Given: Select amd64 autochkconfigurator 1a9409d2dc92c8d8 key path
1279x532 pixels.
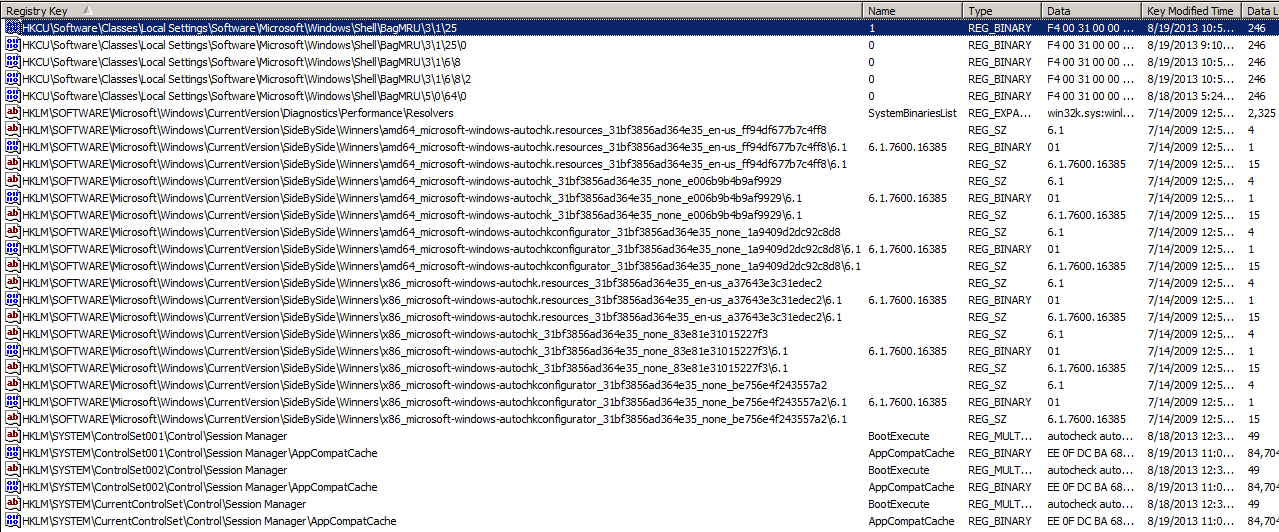Looking at the screenshot, I should [x=431, y=232].
